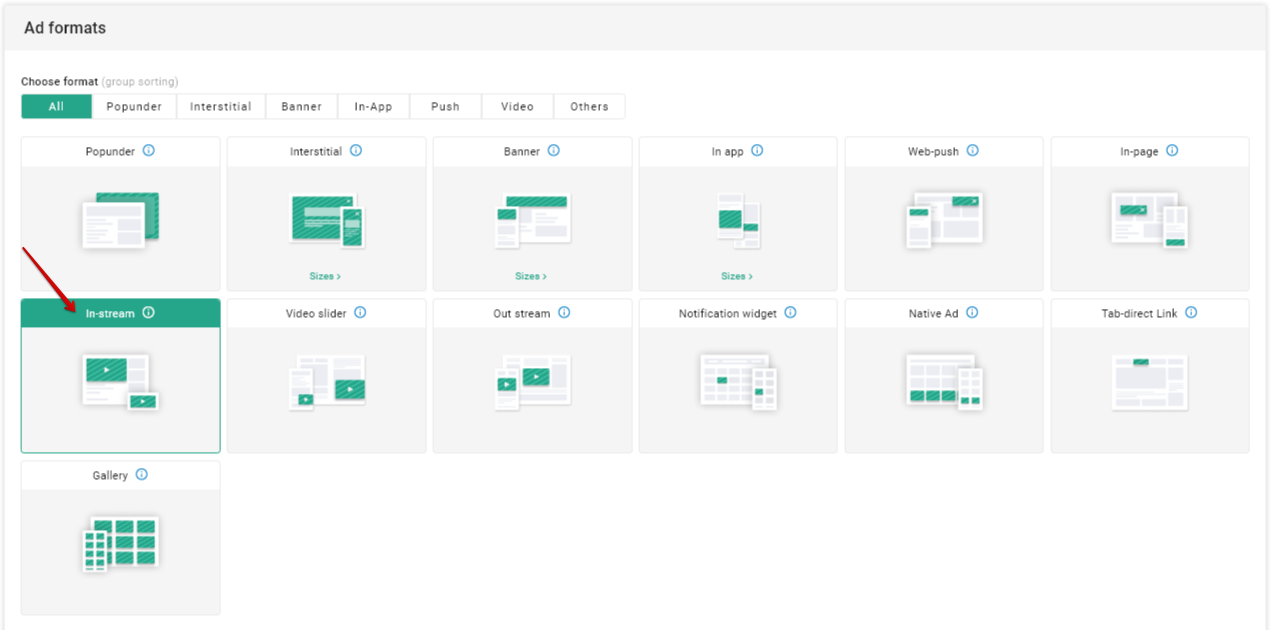The width and height of the screenshot is (1272, 630).
Task: Expand Sizes under the In app format
Action: coord(737,276)
